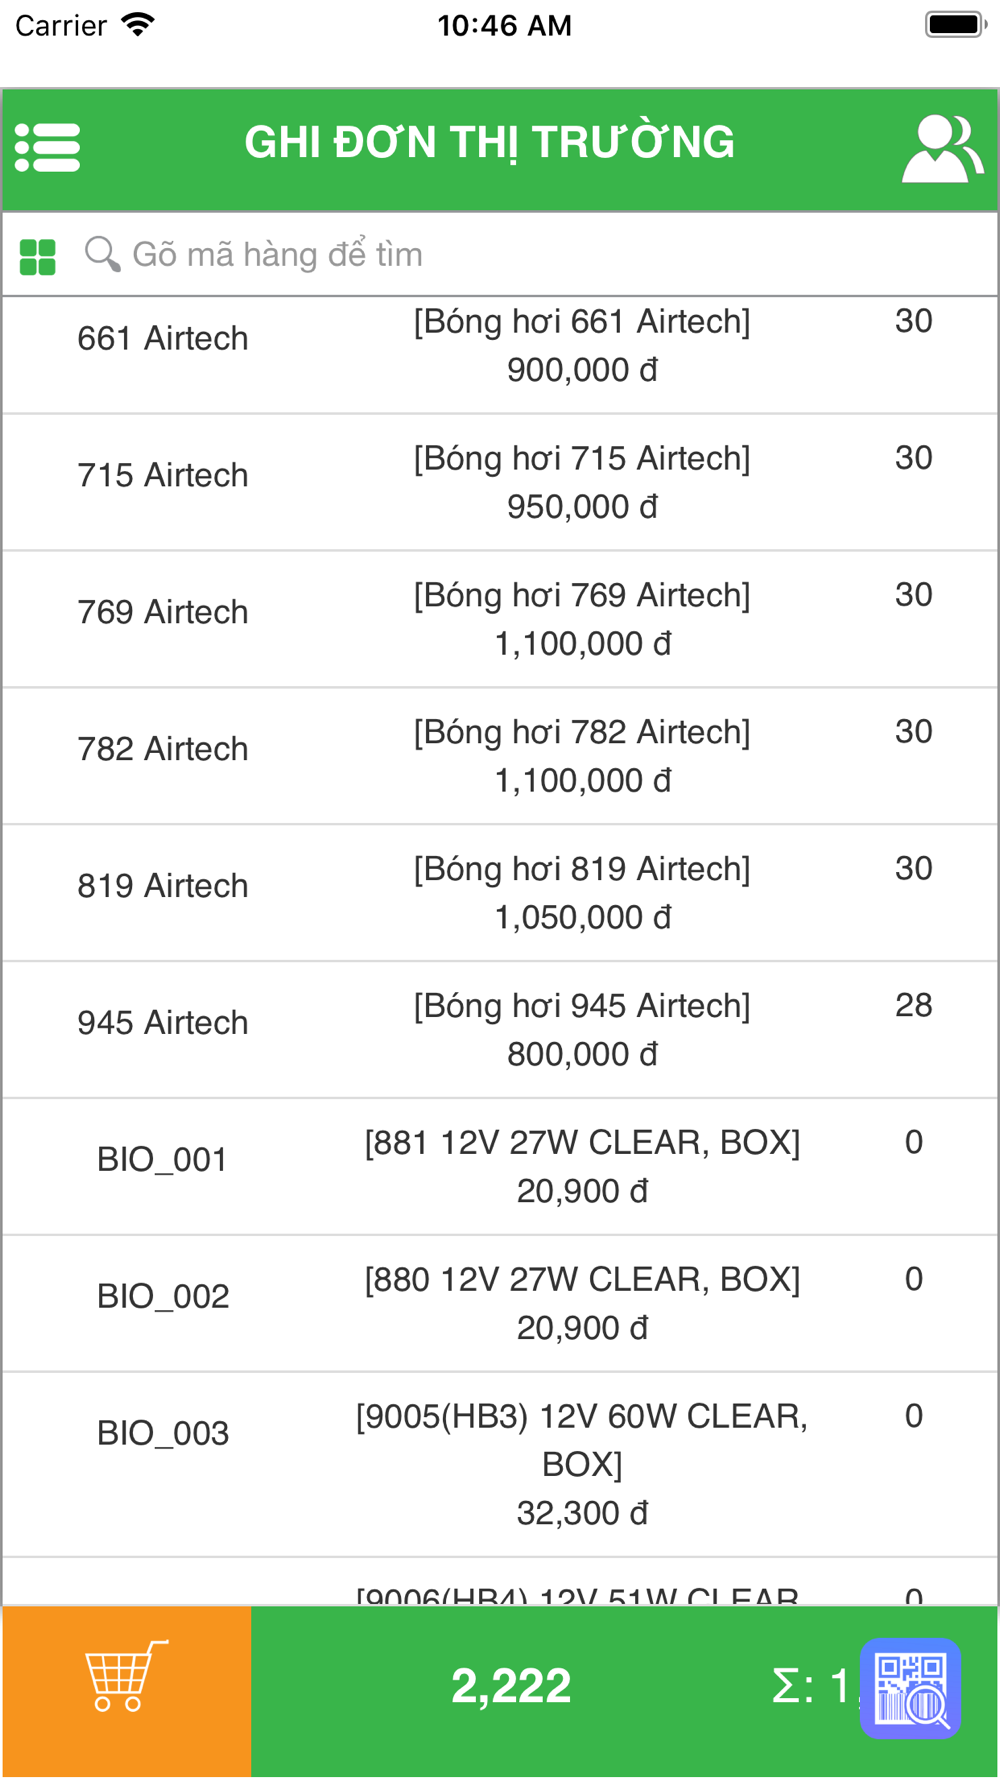This screenshot has width=1000, height=1778.
Task: Launch the QR barcode scanner
Action: [x=910, y=1688]
